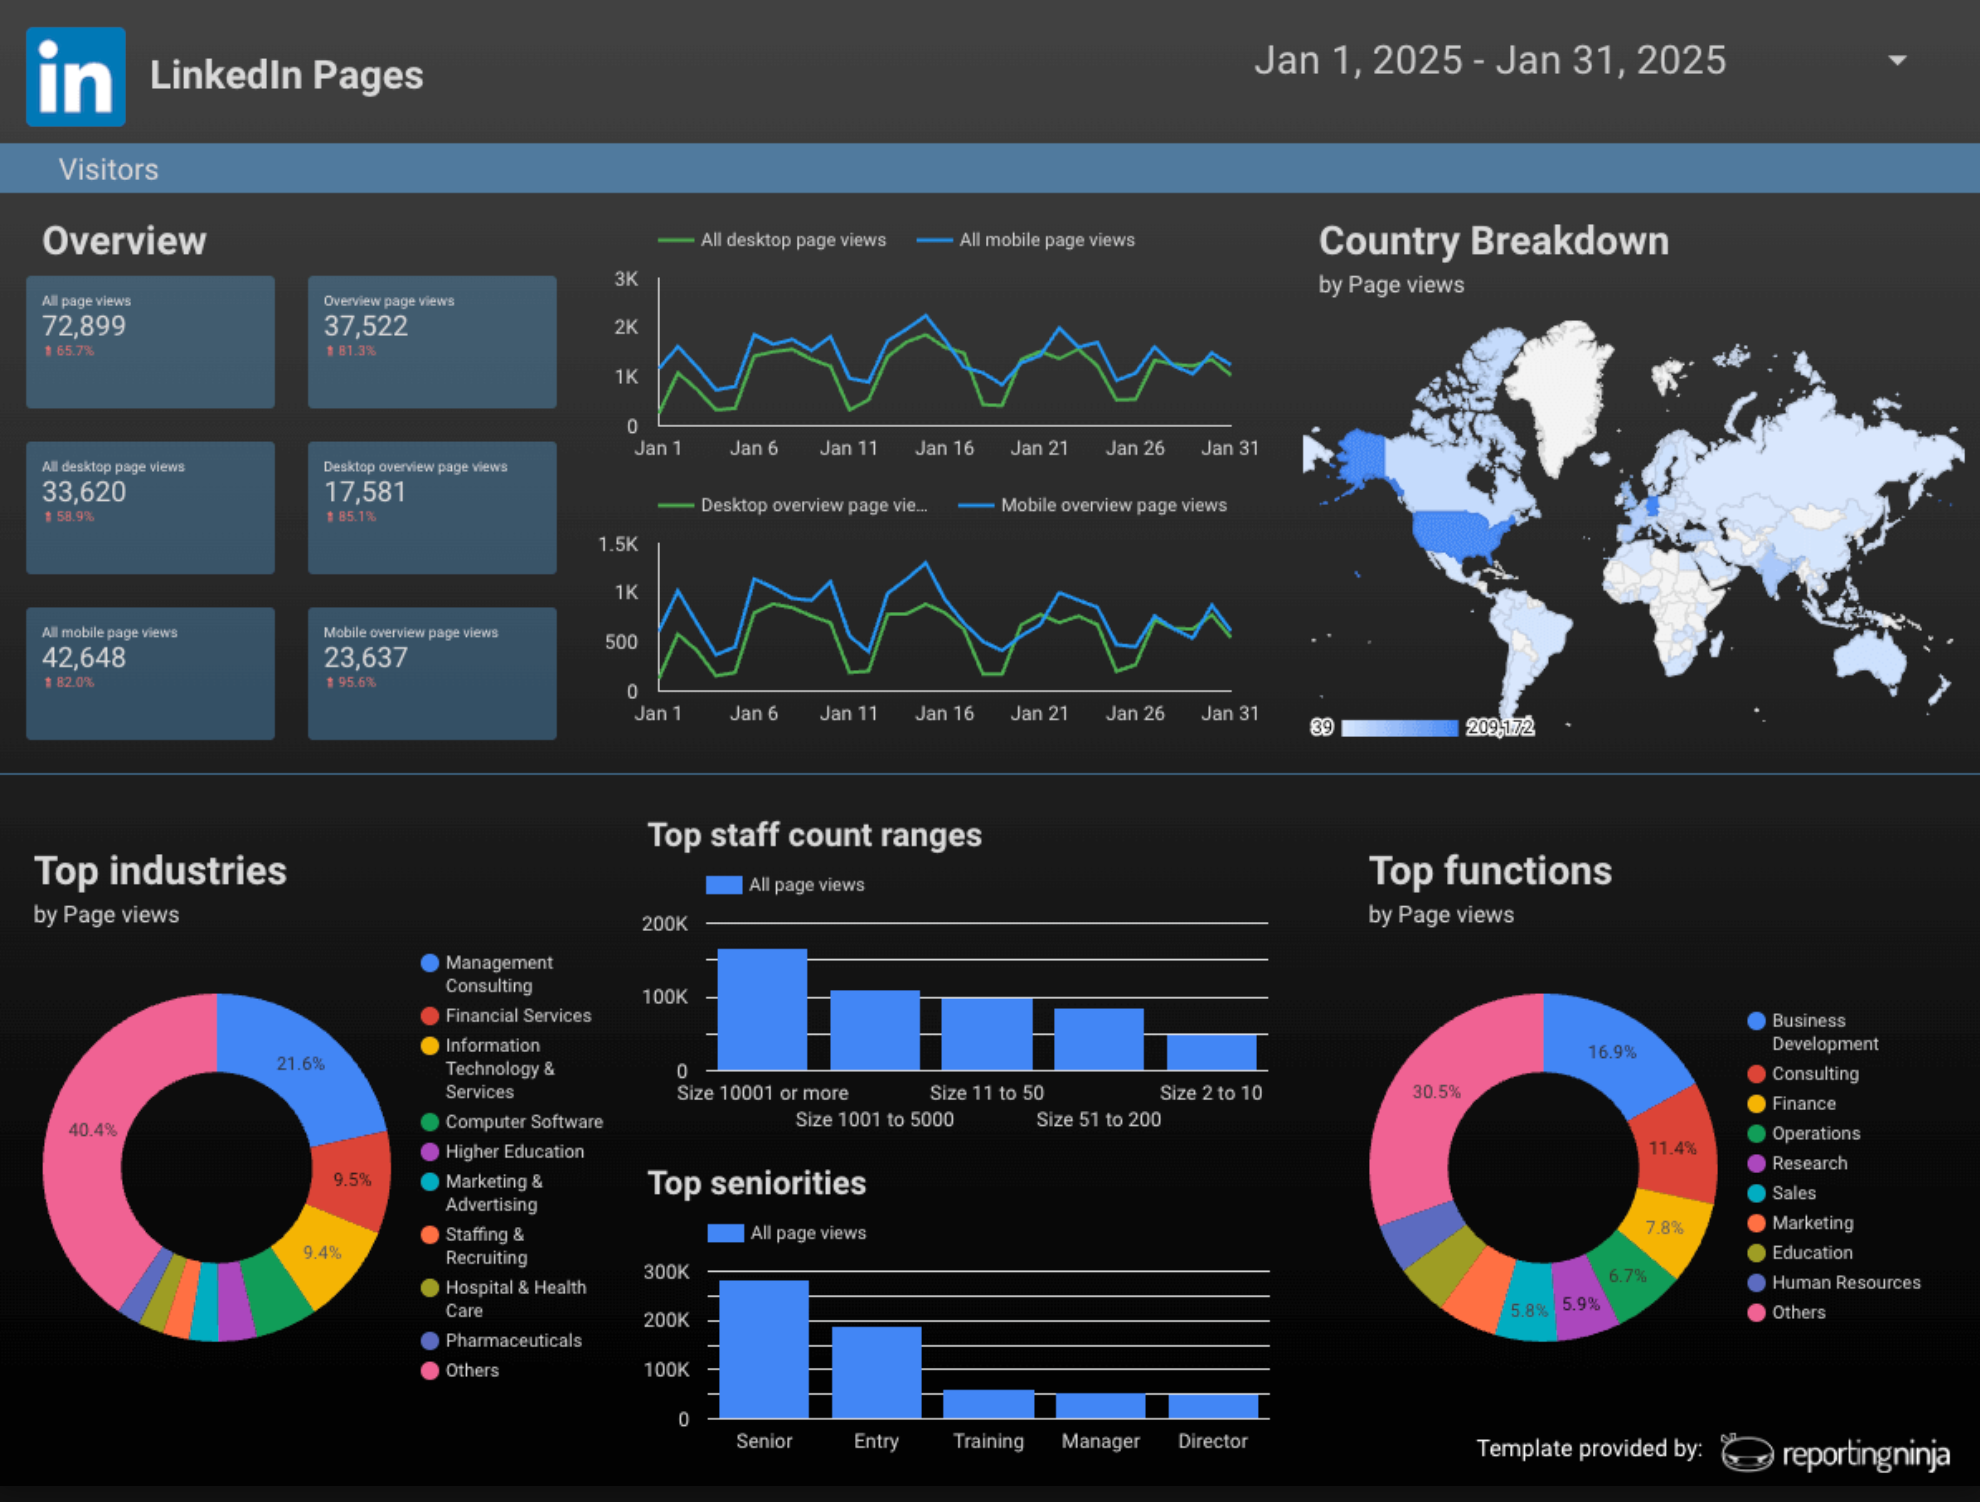Click the 30.5% slice of functions donut
The width and height of the screenshot is (1980, 1502).
[1436, 1092]
